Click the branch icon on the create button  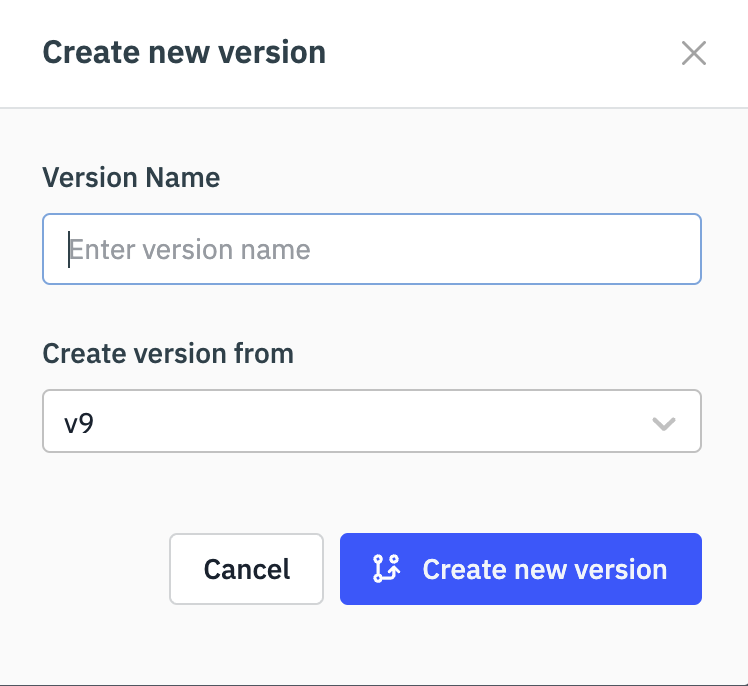coord(386,569)
